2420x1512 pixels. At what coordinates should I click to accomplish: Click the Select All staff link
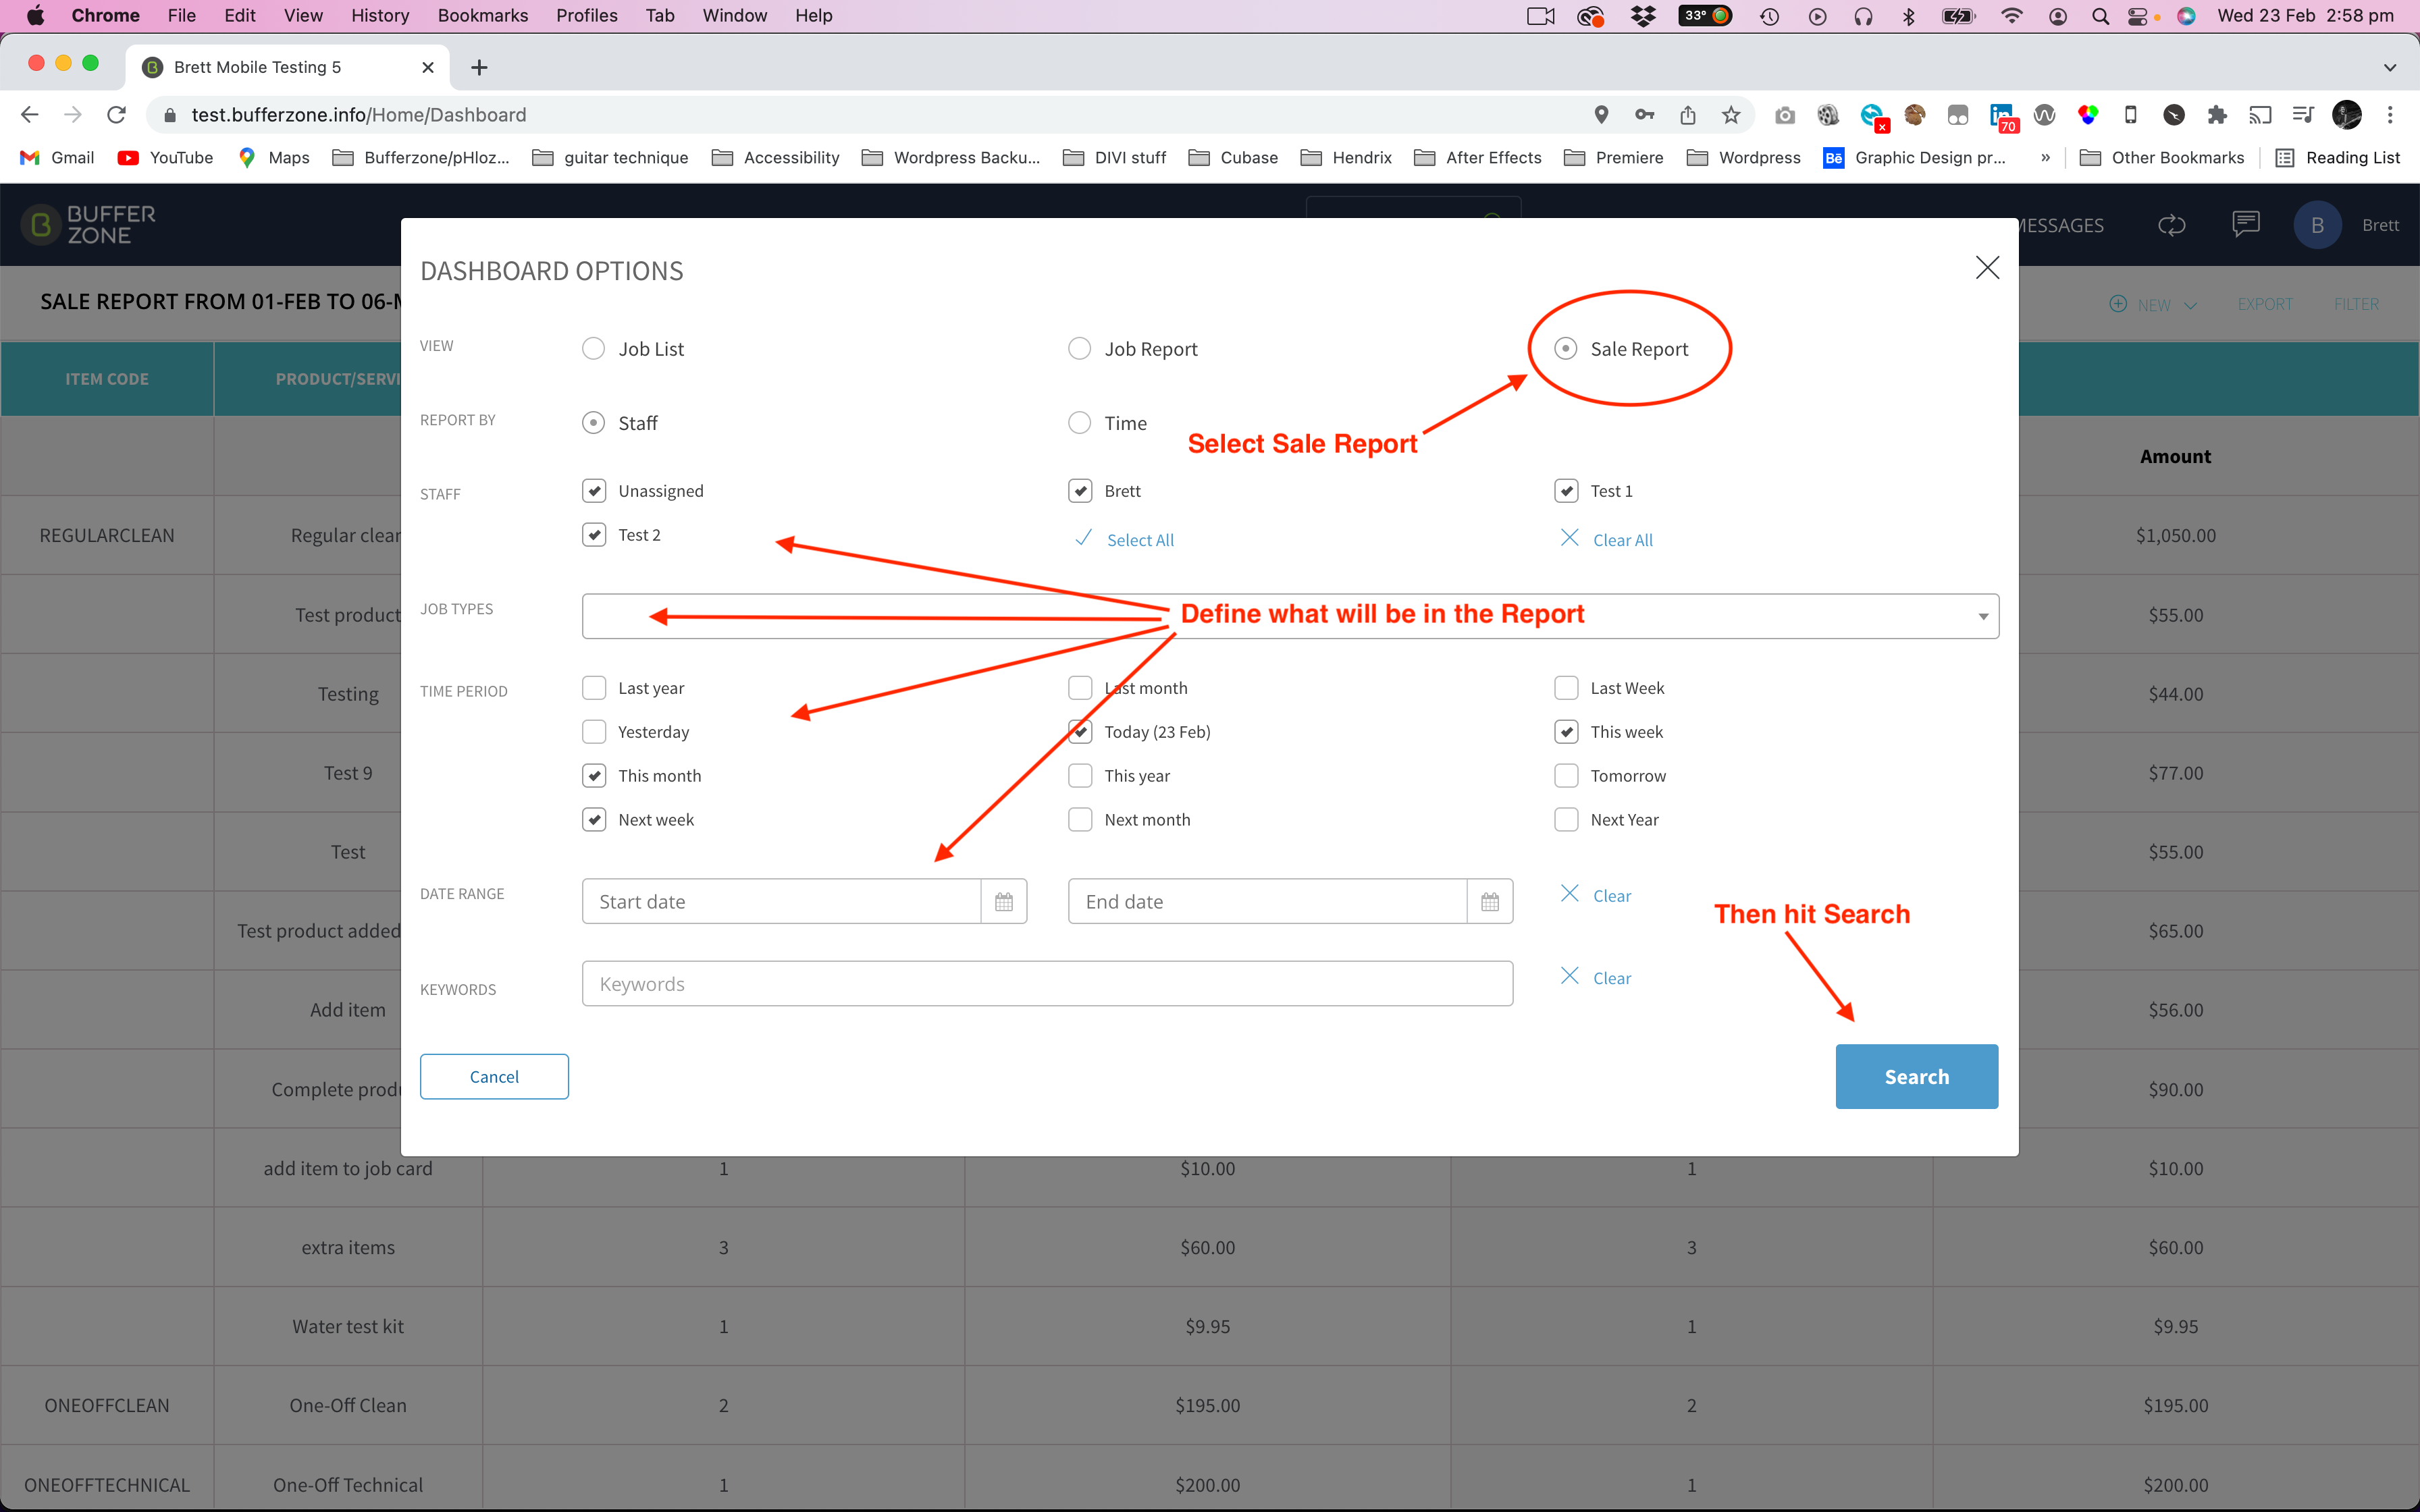click(x=1140, y=540)
